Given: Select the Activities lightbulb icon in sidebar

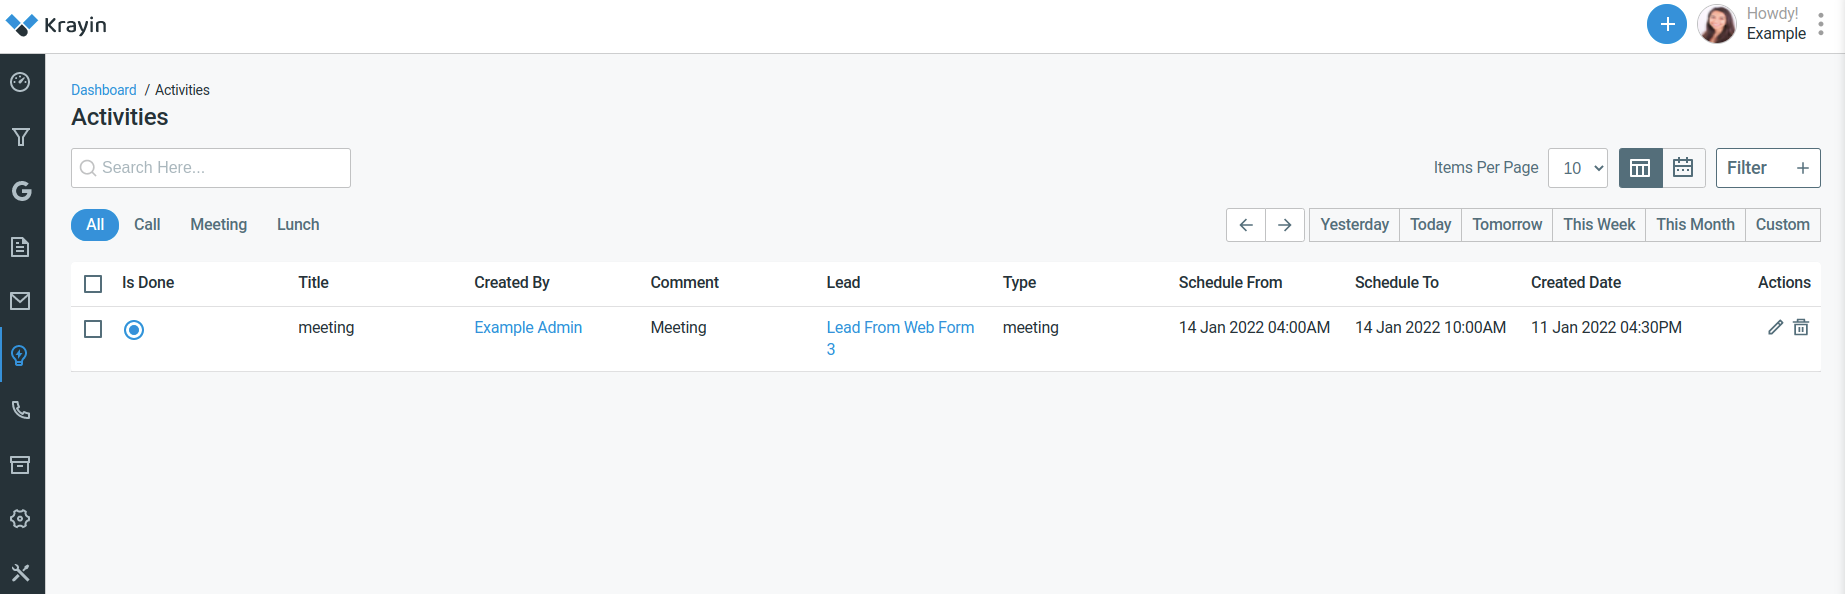Looking at the screenshot, I should [22, 355].
